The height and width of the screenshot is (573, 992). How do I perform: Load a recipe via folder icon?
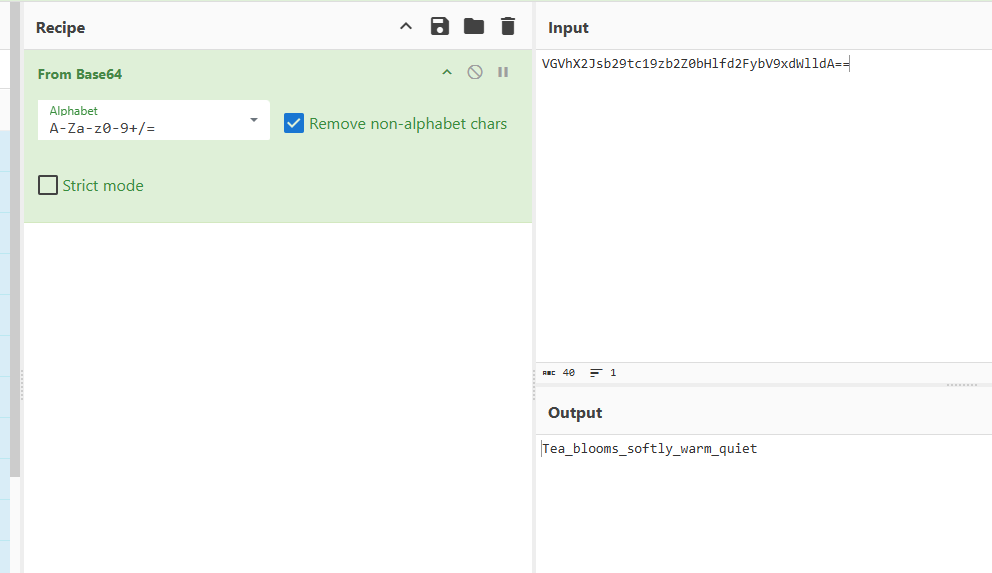click(474, 27)
